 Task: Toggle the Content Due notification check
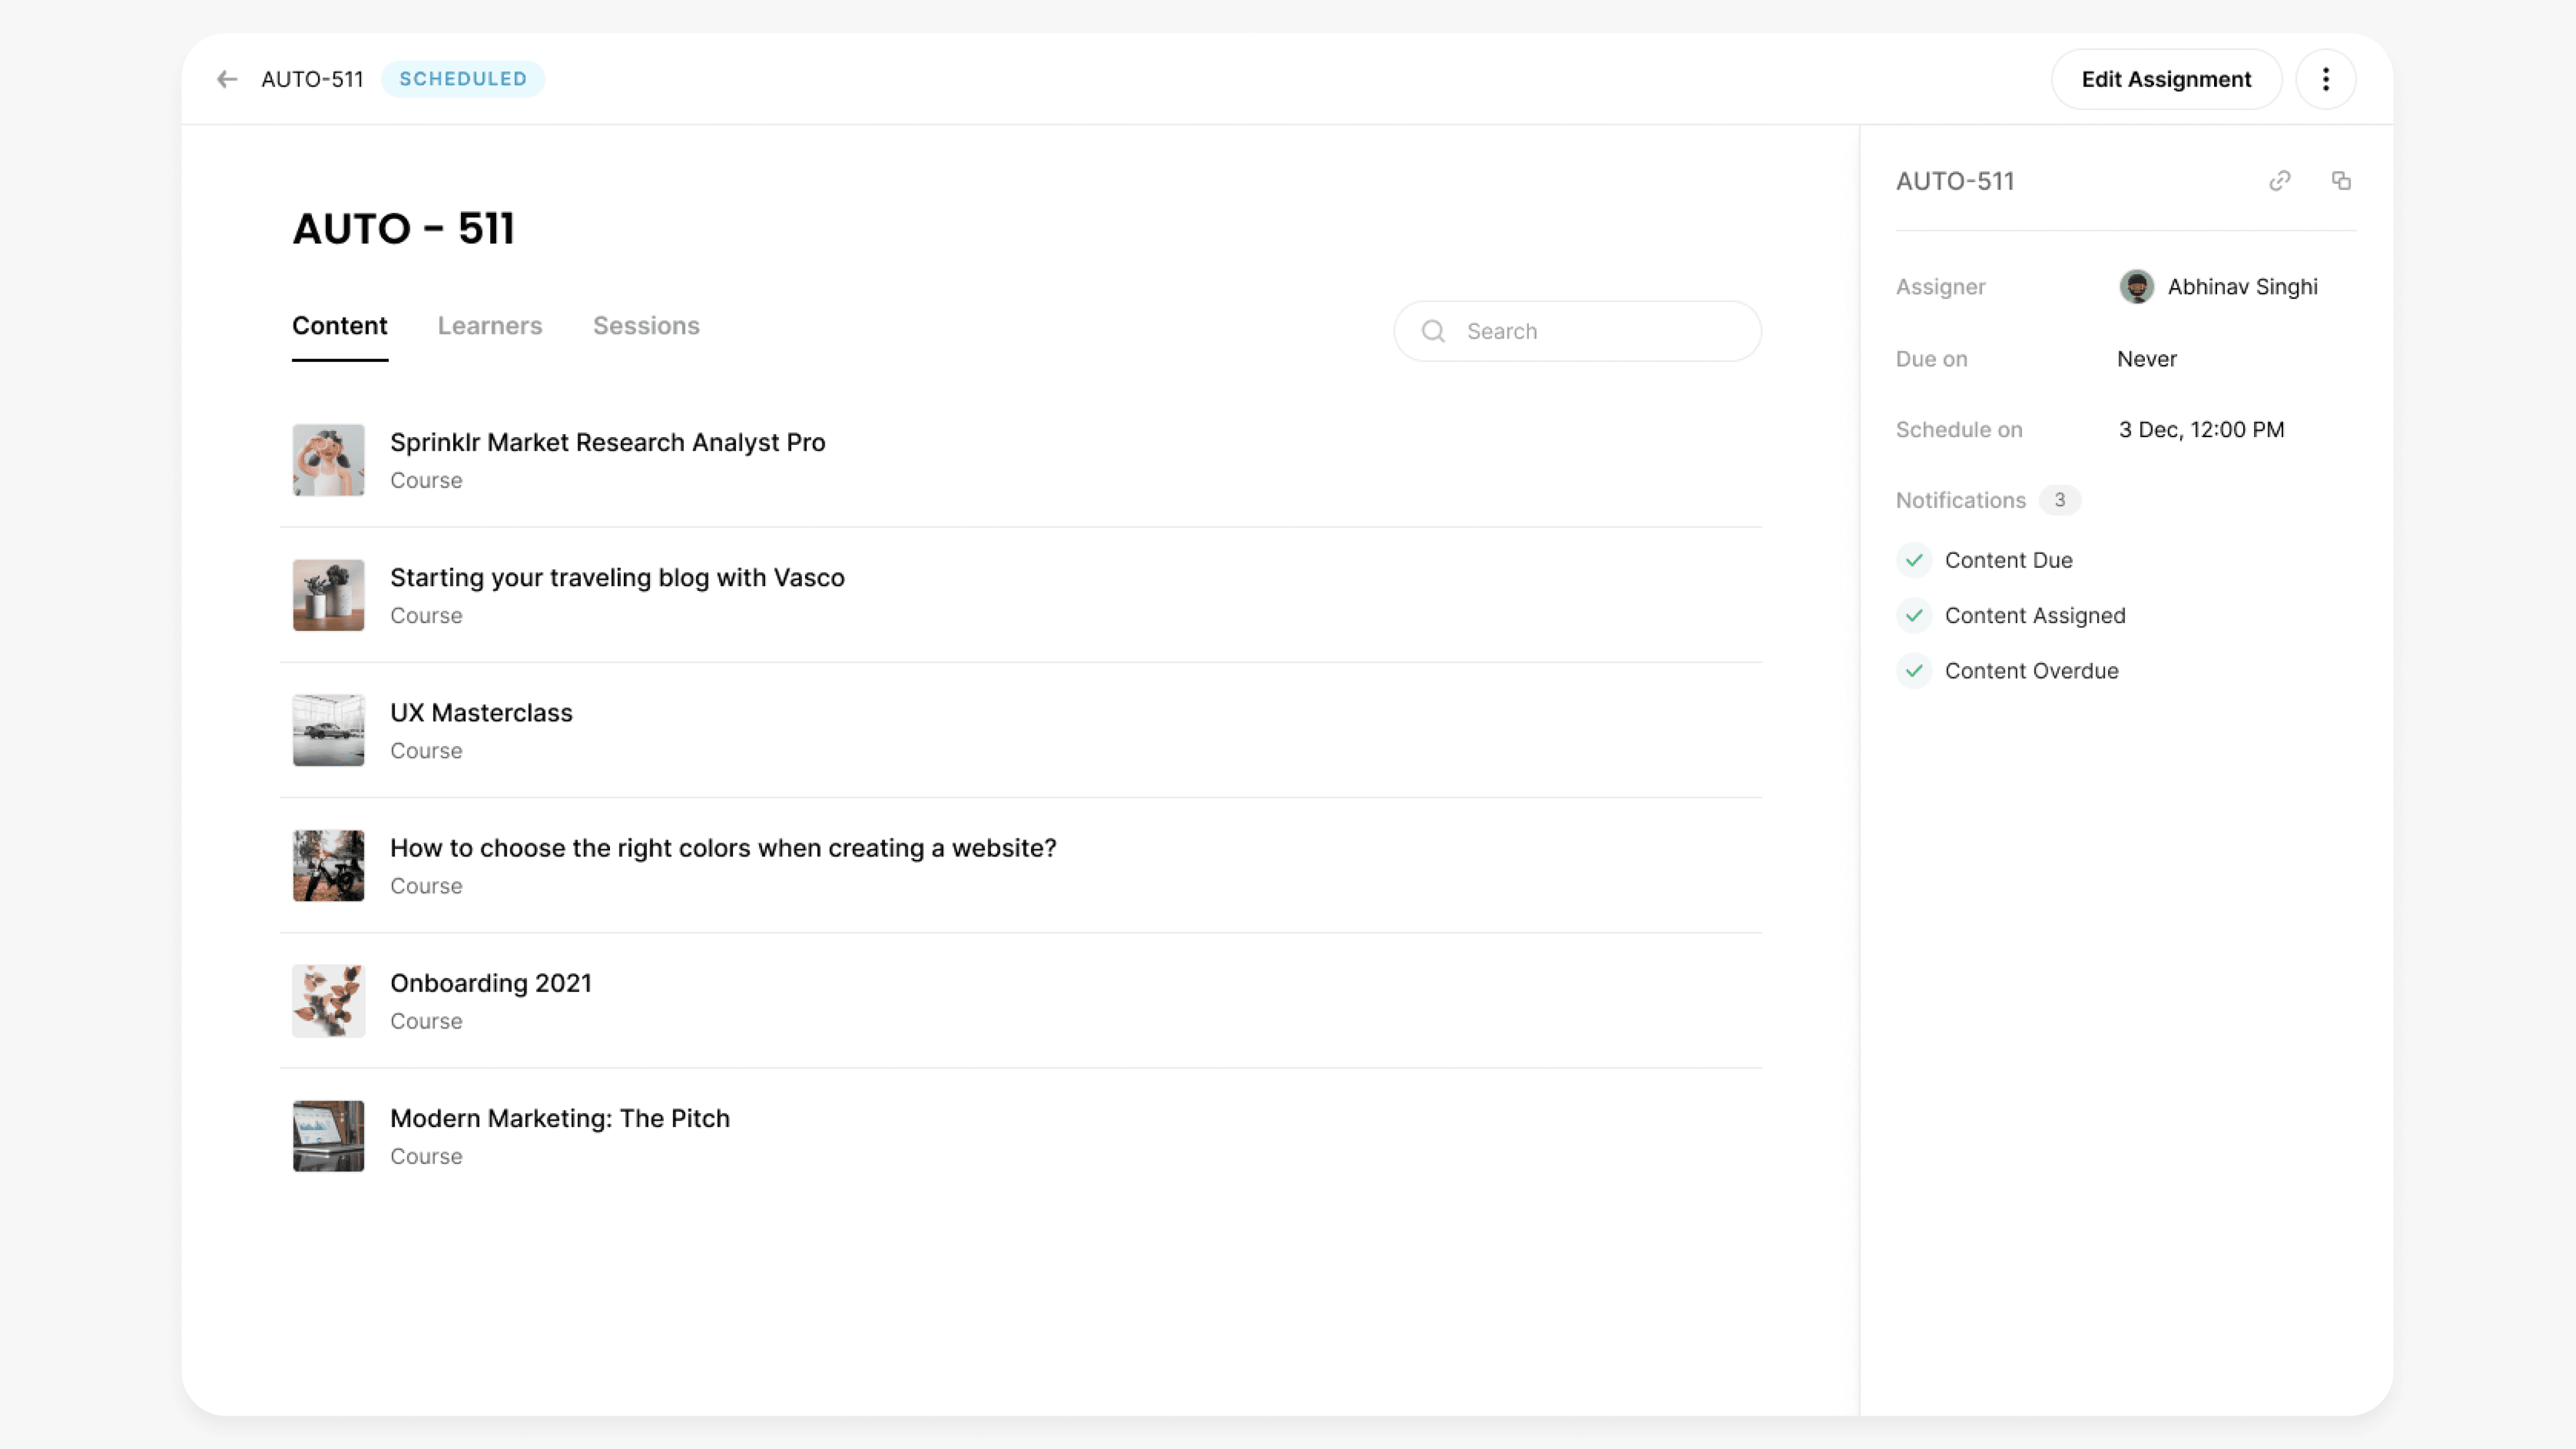click(x=1914, y=560)
